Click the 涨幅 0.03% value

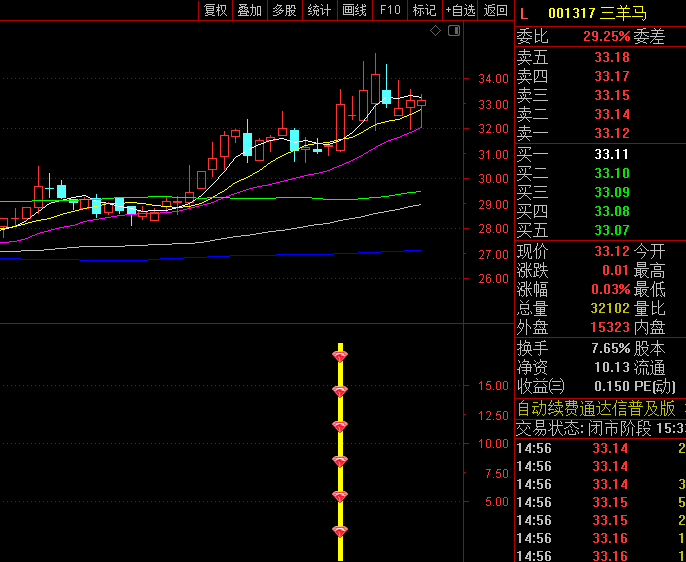(611, 290)
